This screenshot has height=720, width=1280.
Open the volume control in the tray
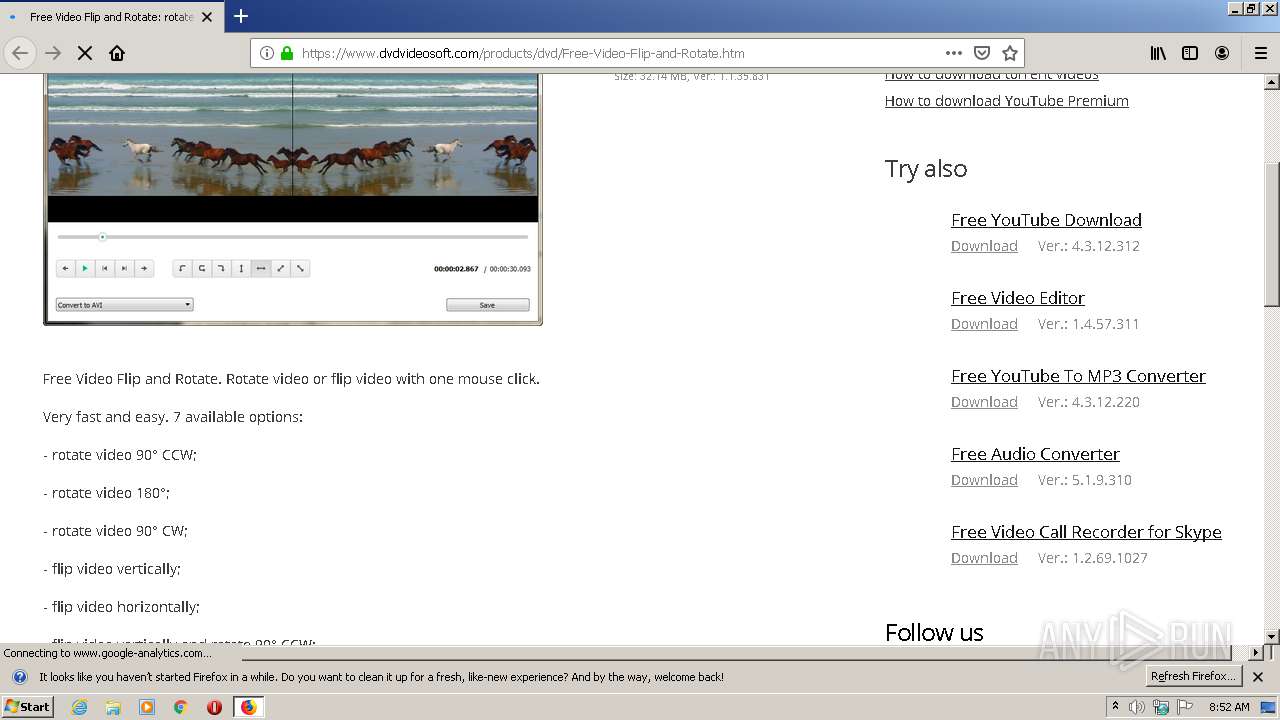(x=1137, y=707)
